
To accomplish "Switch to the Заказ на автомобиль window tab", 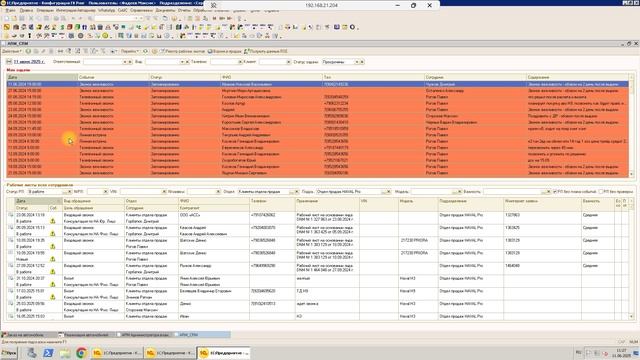I will (28, 335).
